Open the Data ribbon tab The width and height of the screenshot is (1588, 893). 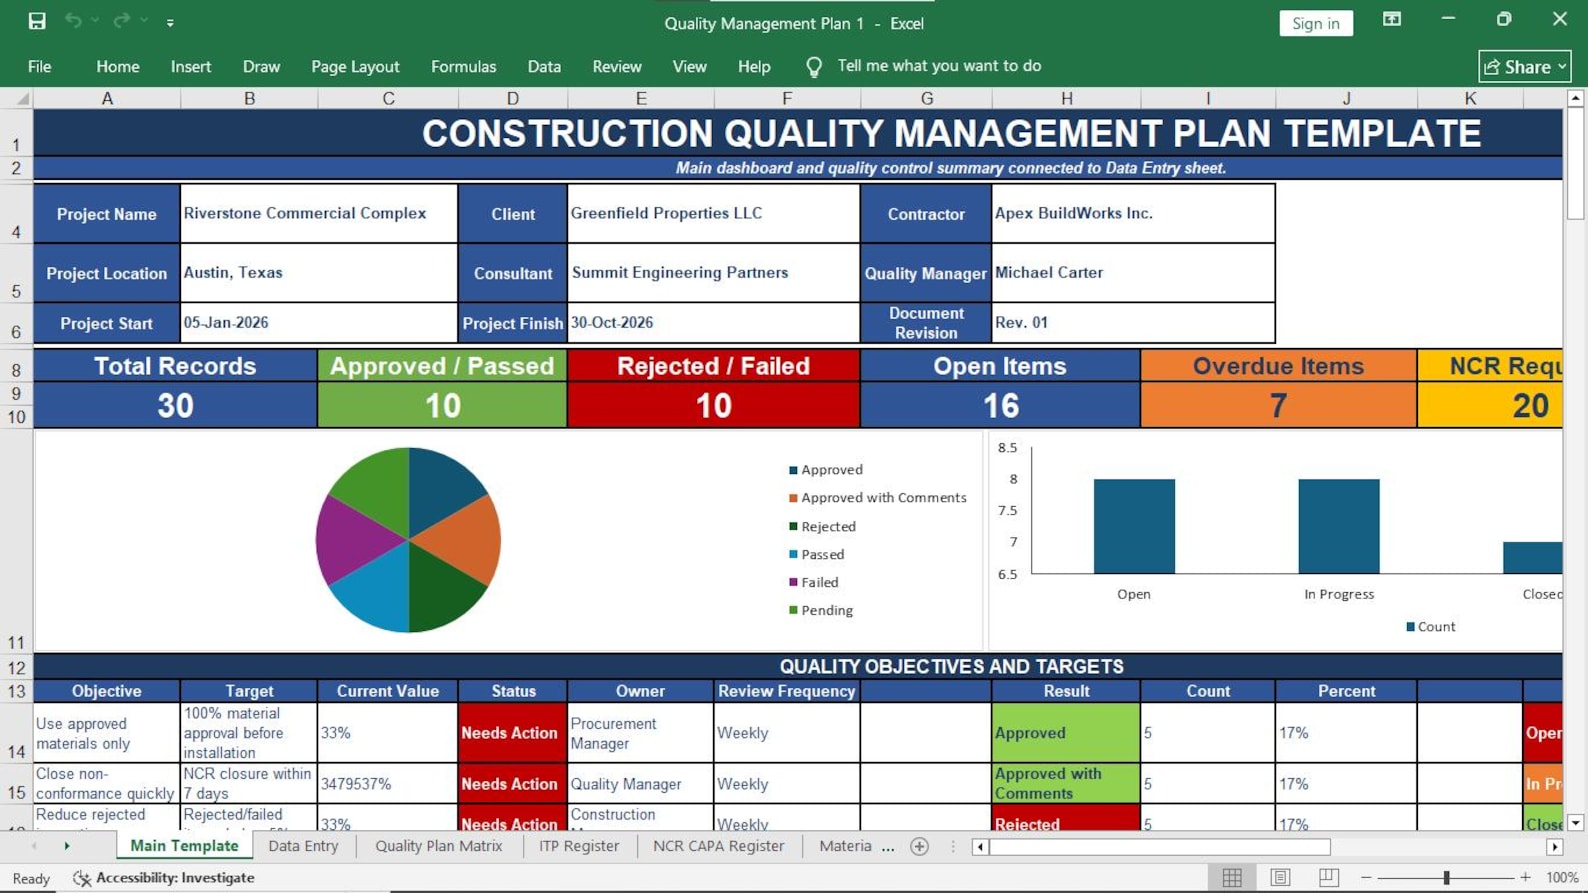click(x=544, y=67)
